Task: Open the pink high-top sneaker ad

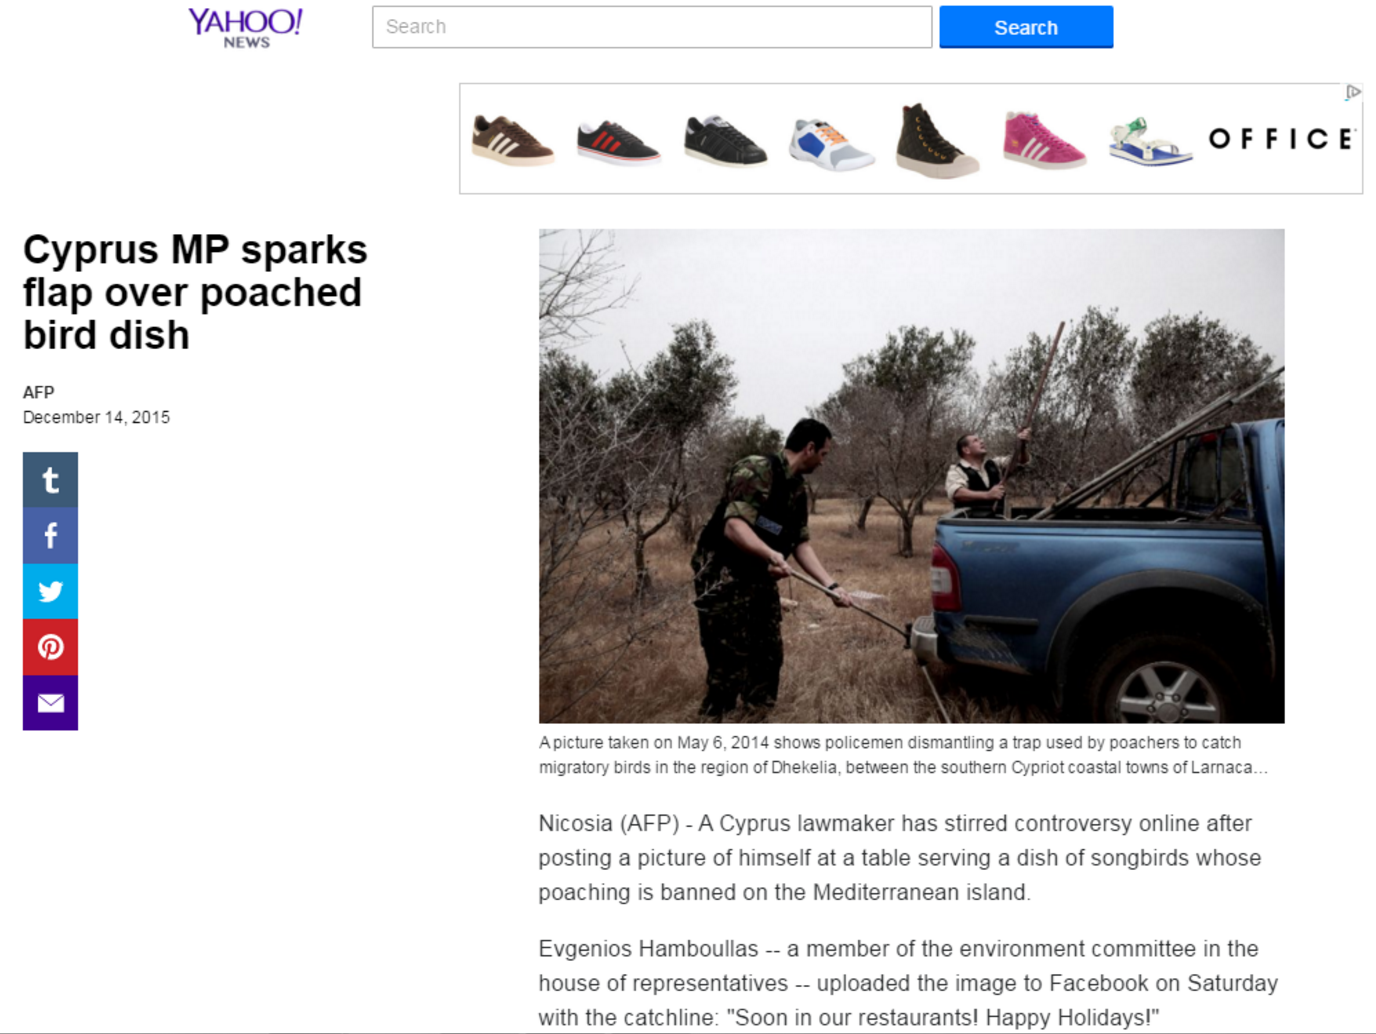Action: (1043, 140)
